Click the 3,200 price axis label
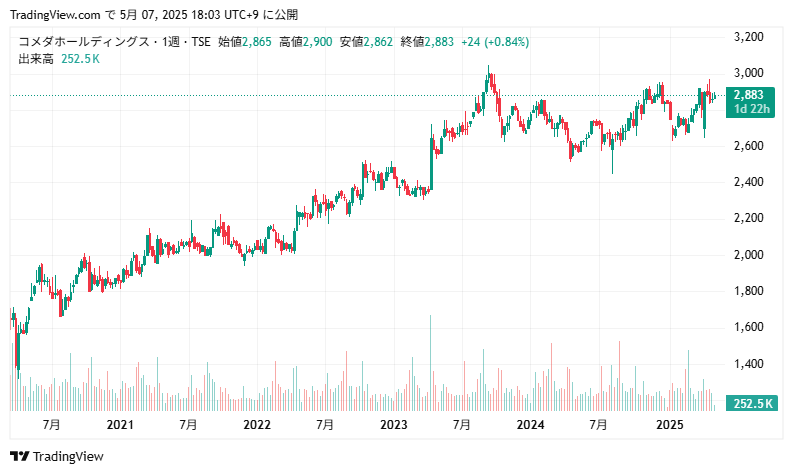The height and width of the screenshot is (474, 793). [x=748, y=36]
